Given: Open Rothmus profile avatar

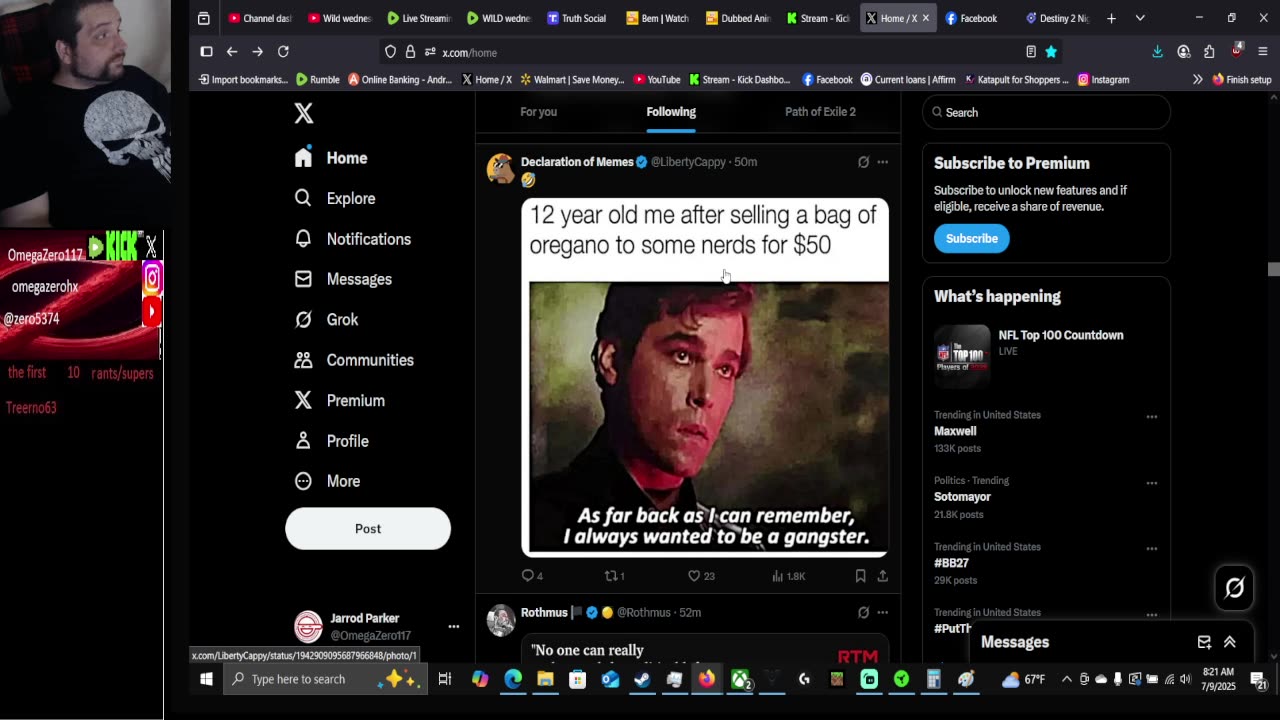Looking at the screenshot, I should (x=500, y=620).
